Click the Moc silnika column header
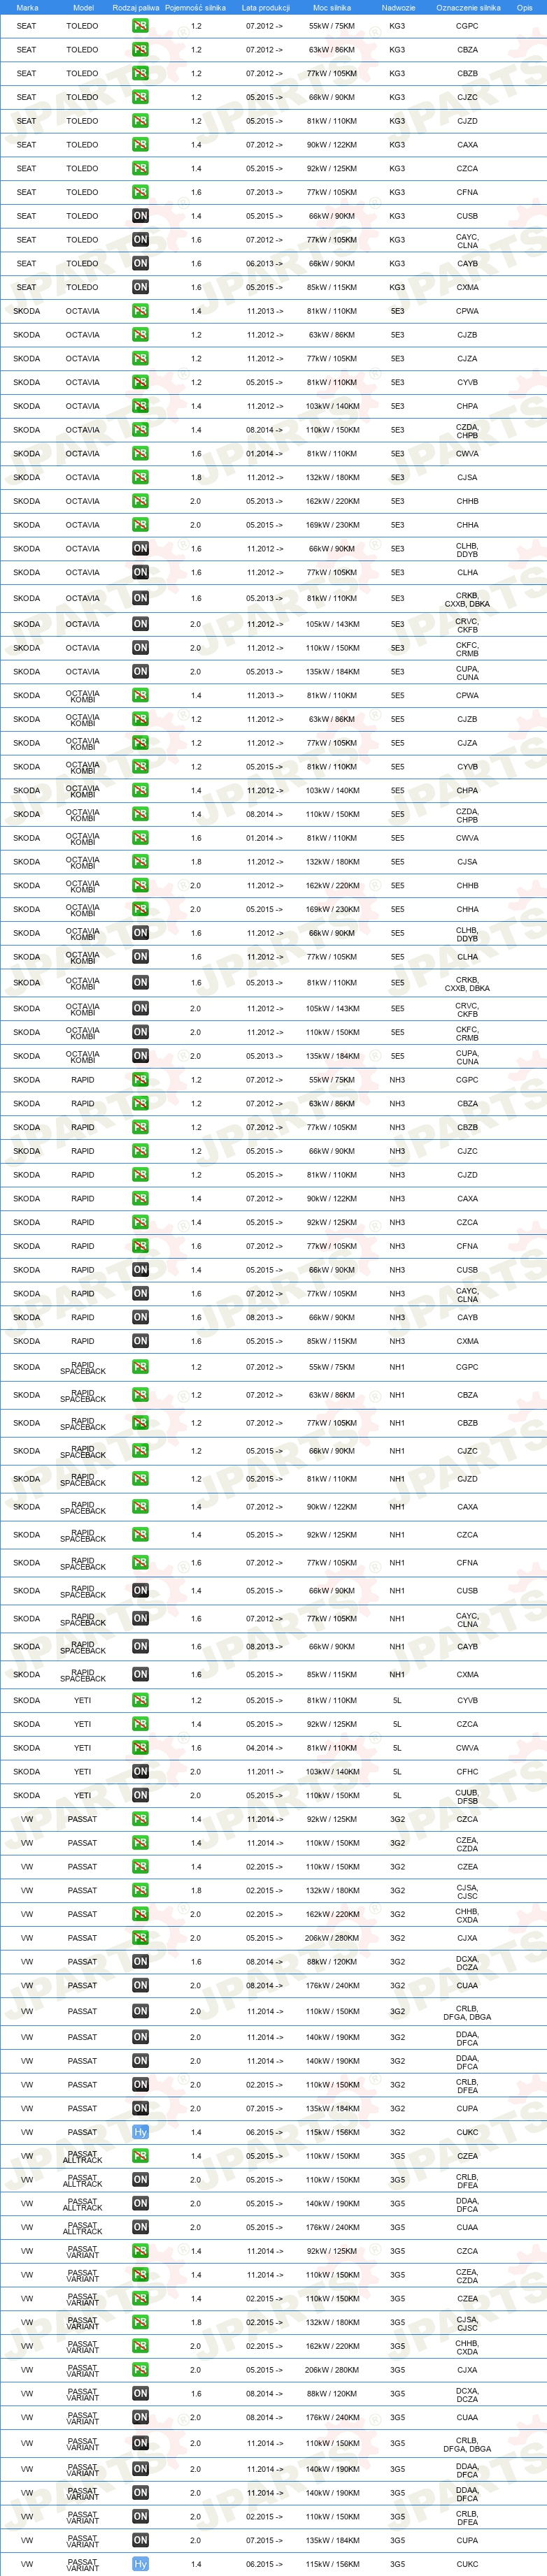 pyautogui.click(x=332, y=7)
